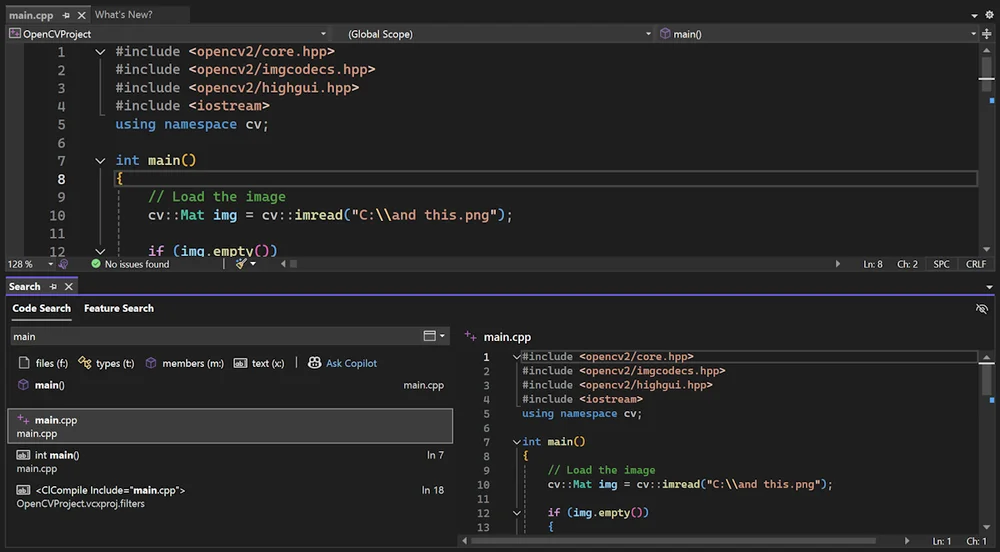
Task: Open the editor settings gear icon
Action: tap(989, 15)
